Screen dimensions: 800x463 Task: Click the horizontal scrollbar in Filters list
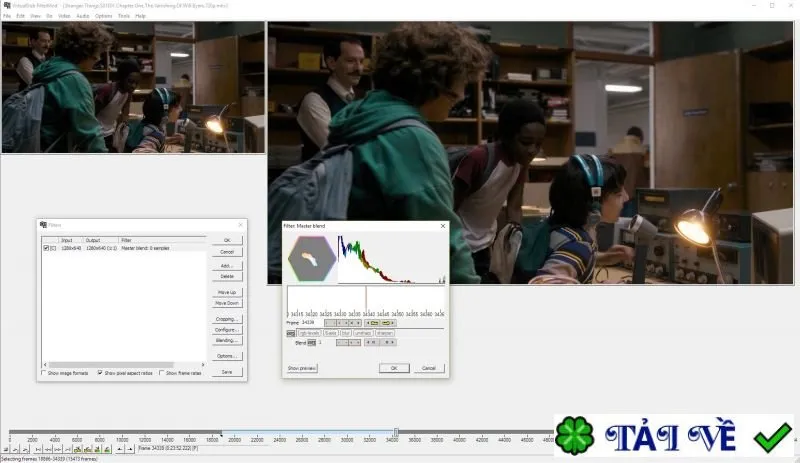pyautogui.click(x=111, y=364)
